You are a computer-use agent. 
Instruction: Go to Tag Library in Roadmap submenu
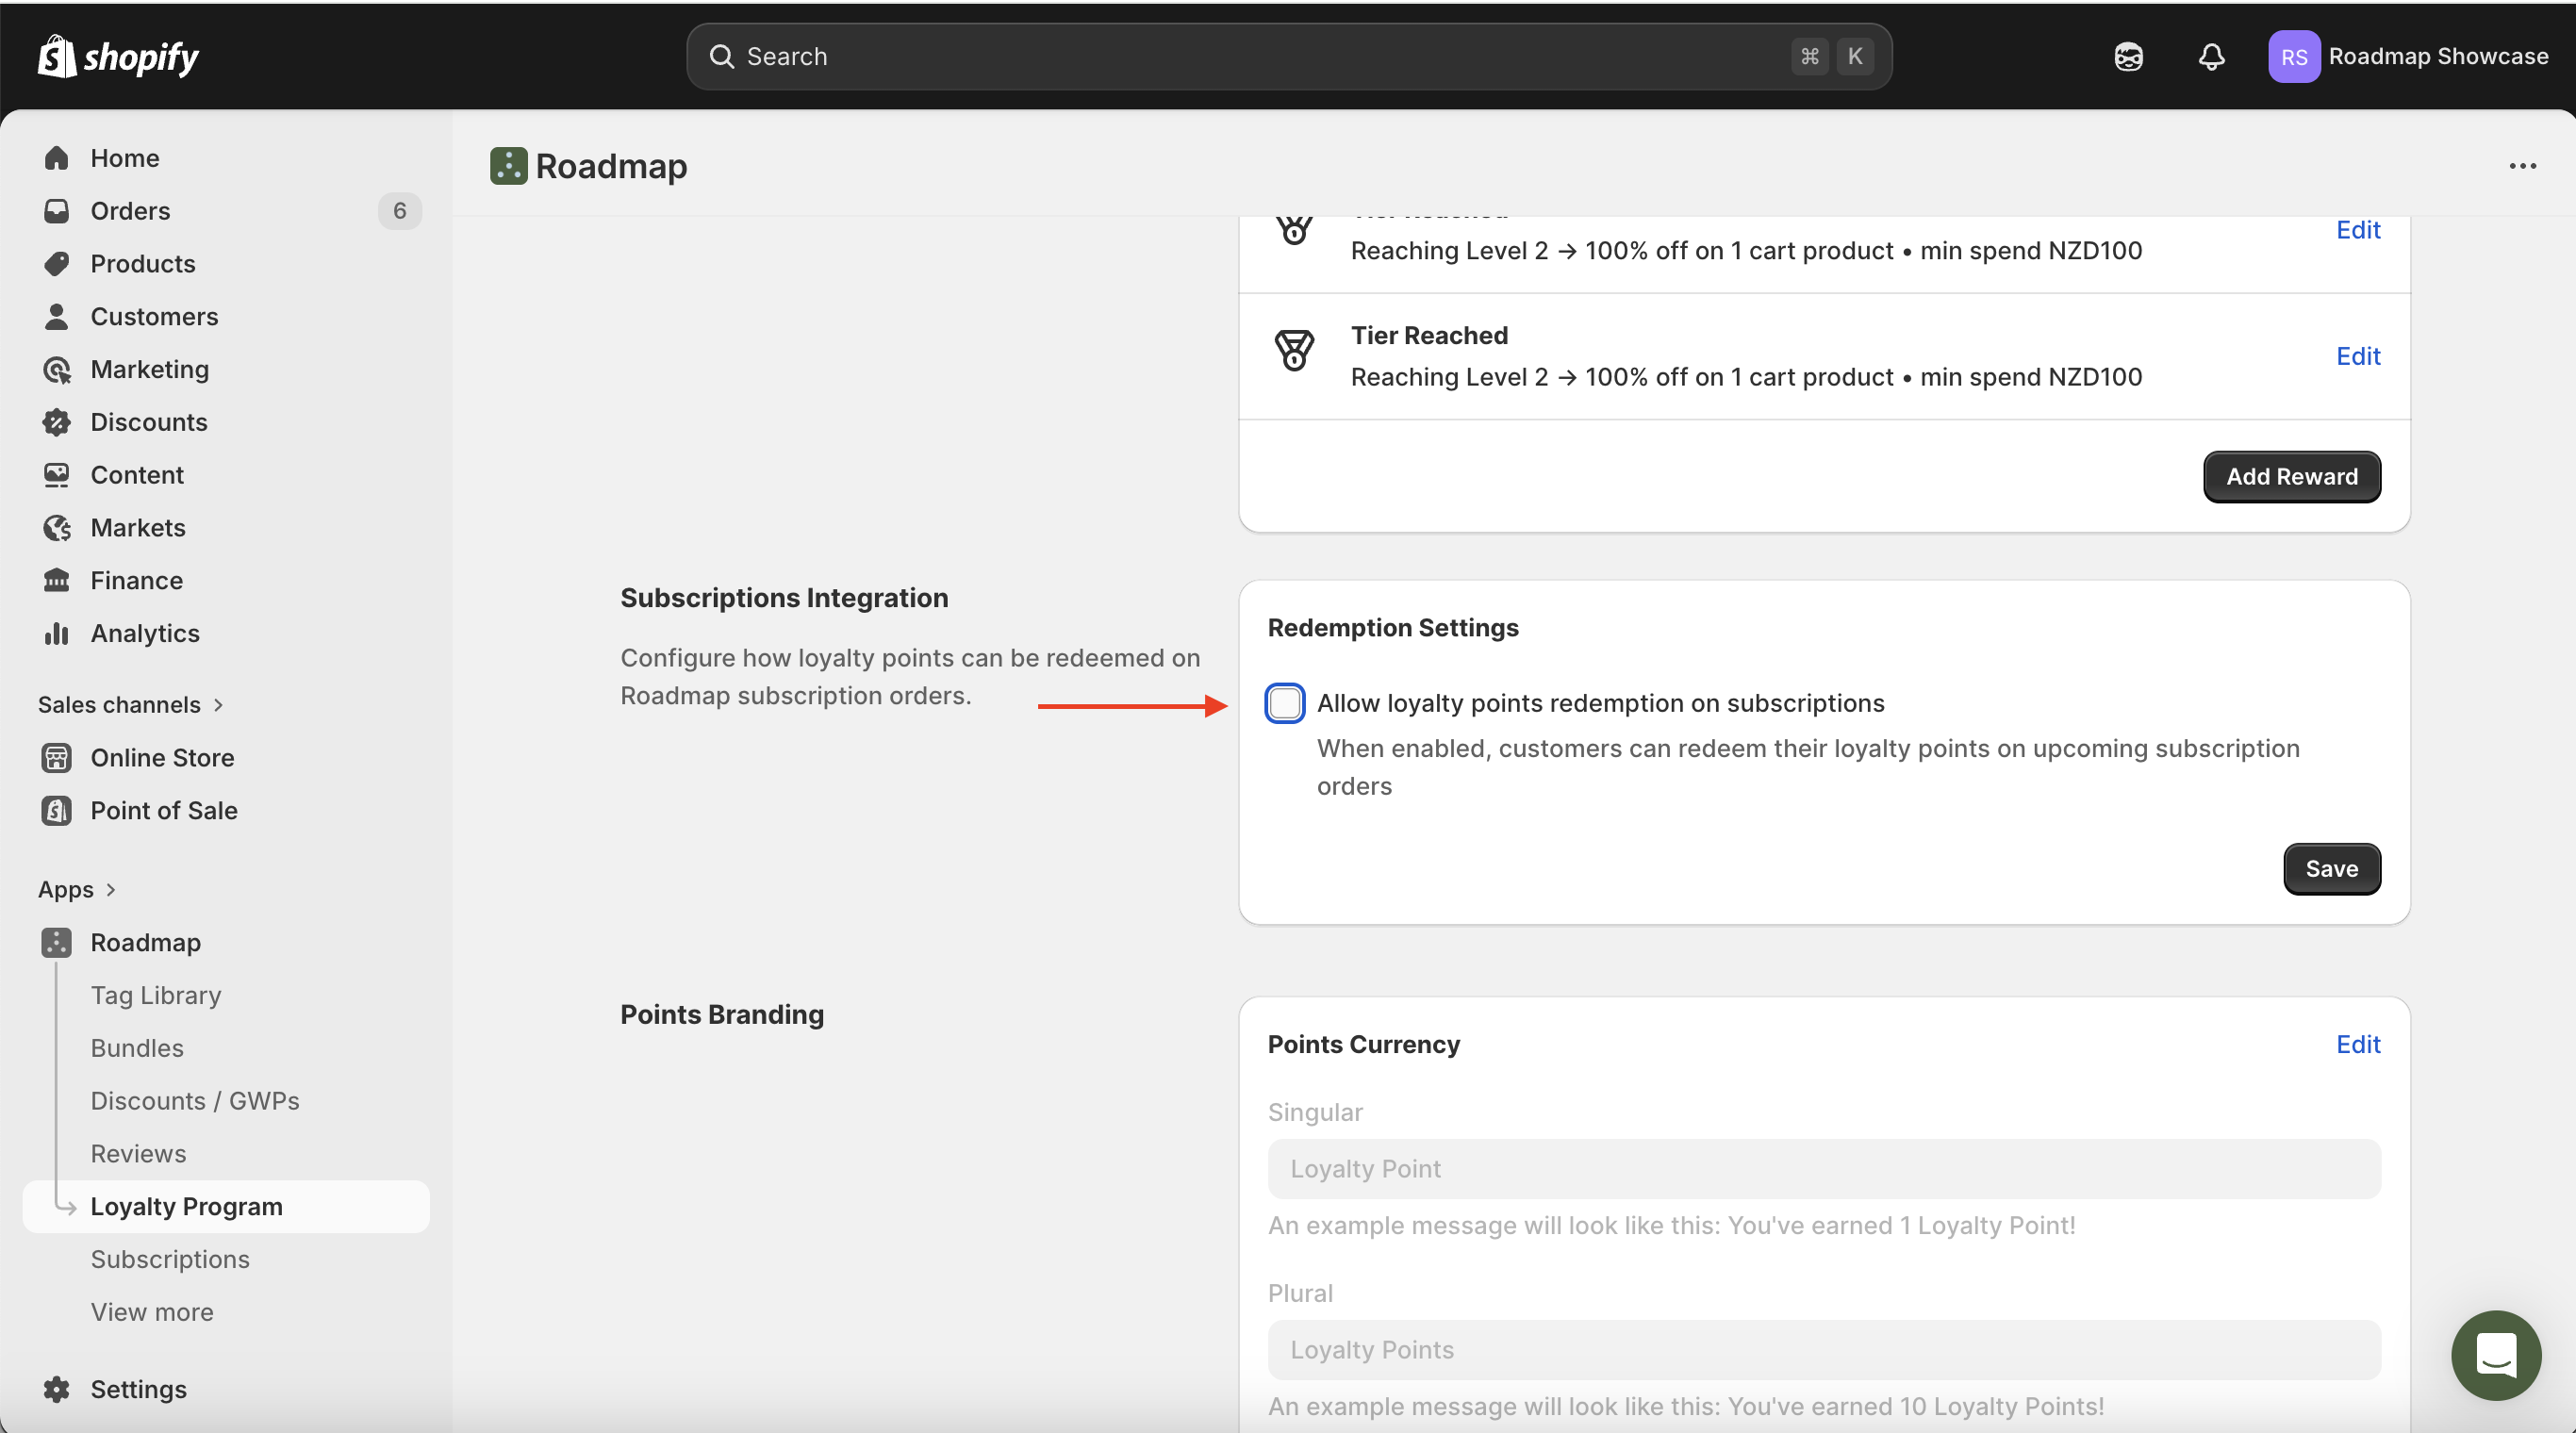pos(155,995)
